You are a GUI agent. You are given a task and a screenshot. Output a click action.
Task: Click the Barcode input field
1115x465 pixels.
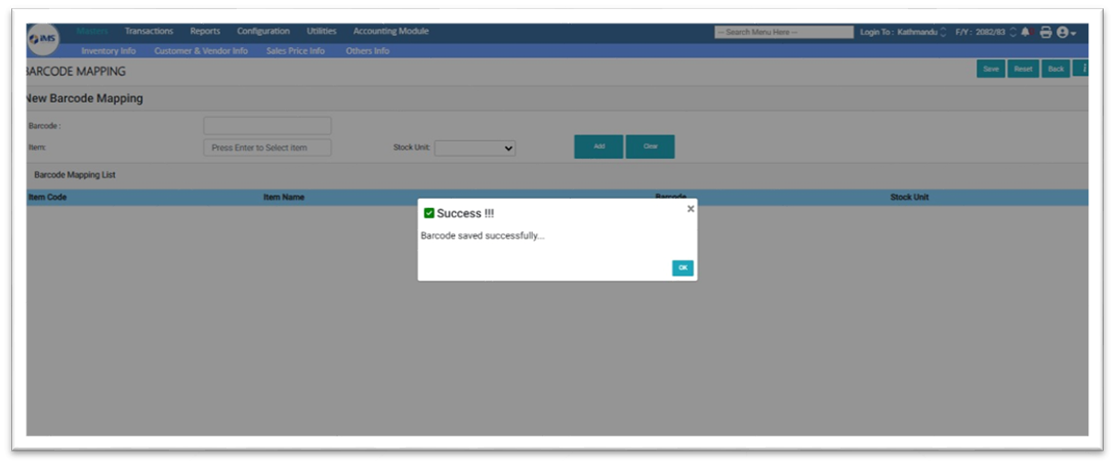[x=267, y=126]
